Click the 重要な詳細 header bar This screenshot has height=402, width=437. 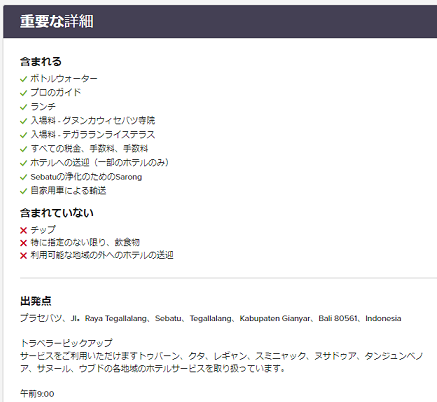[220, 21]
